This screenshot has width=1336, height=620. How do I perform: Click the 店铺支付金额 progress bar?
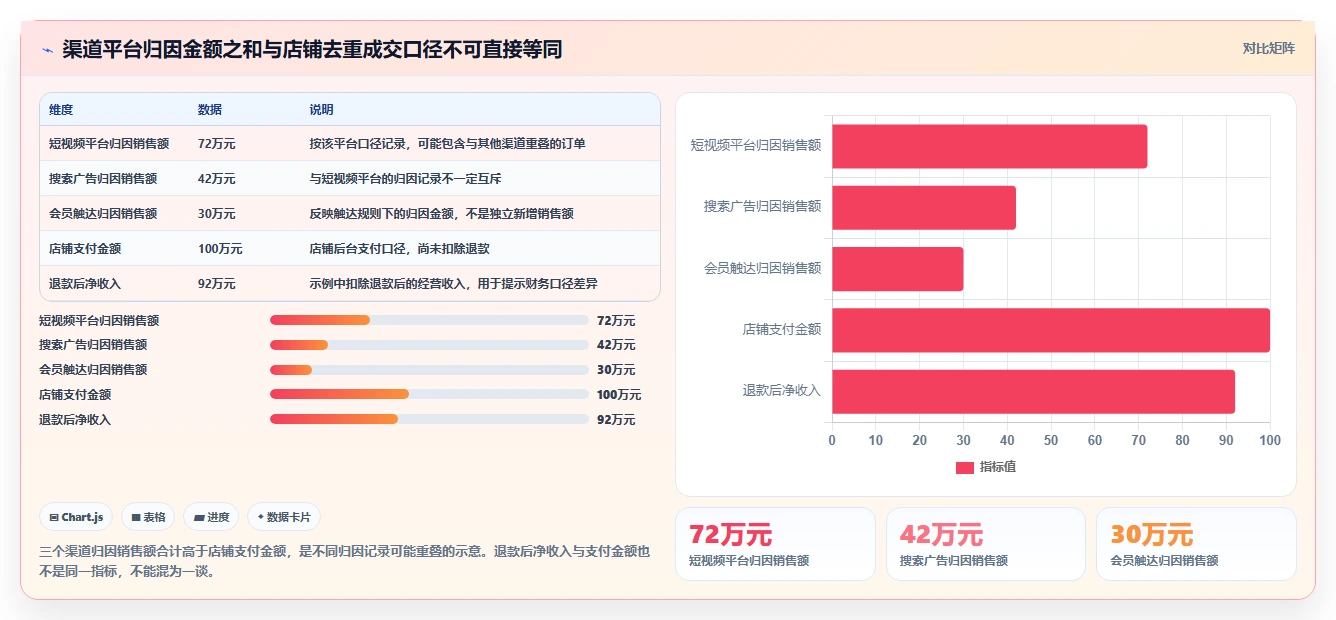click(x=429, y=394)
